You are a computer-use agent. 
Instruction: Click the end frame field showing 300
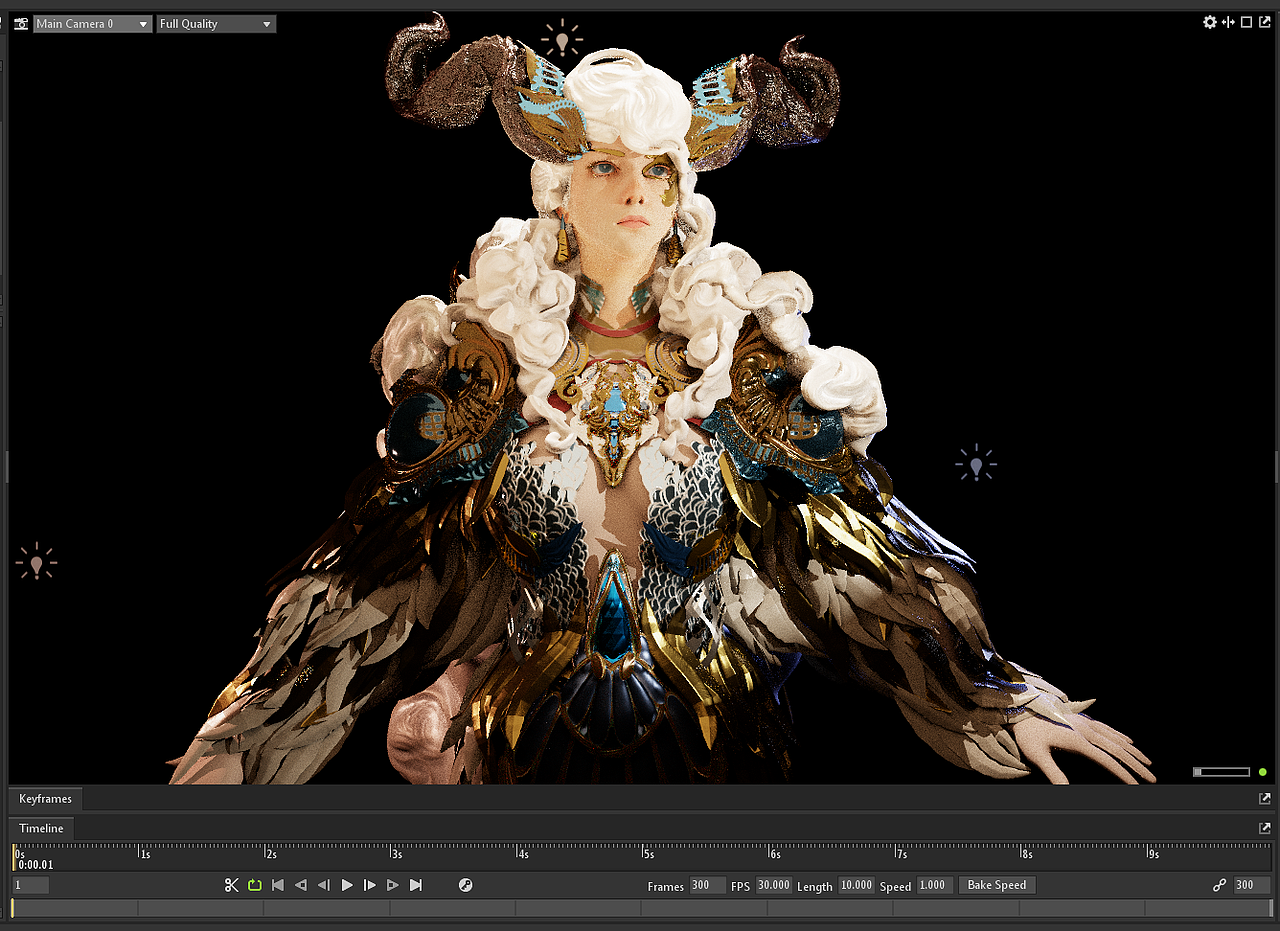1251,885
